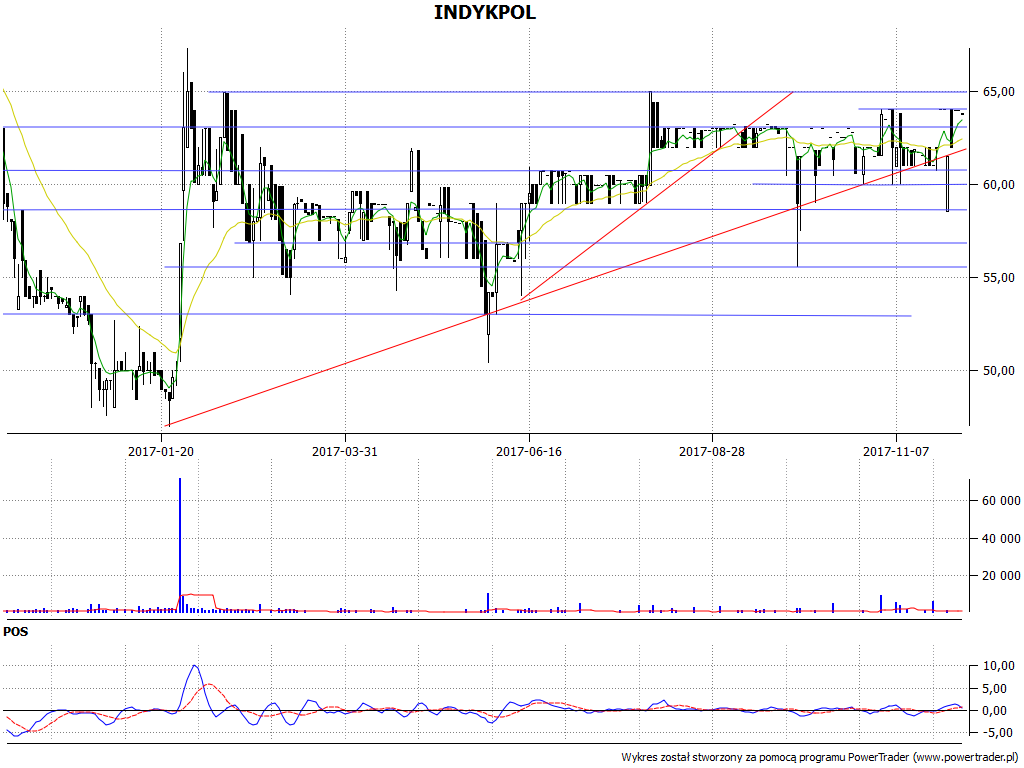
Task: Click the 60,00 price axis label
Action: [x=999, y=185]
